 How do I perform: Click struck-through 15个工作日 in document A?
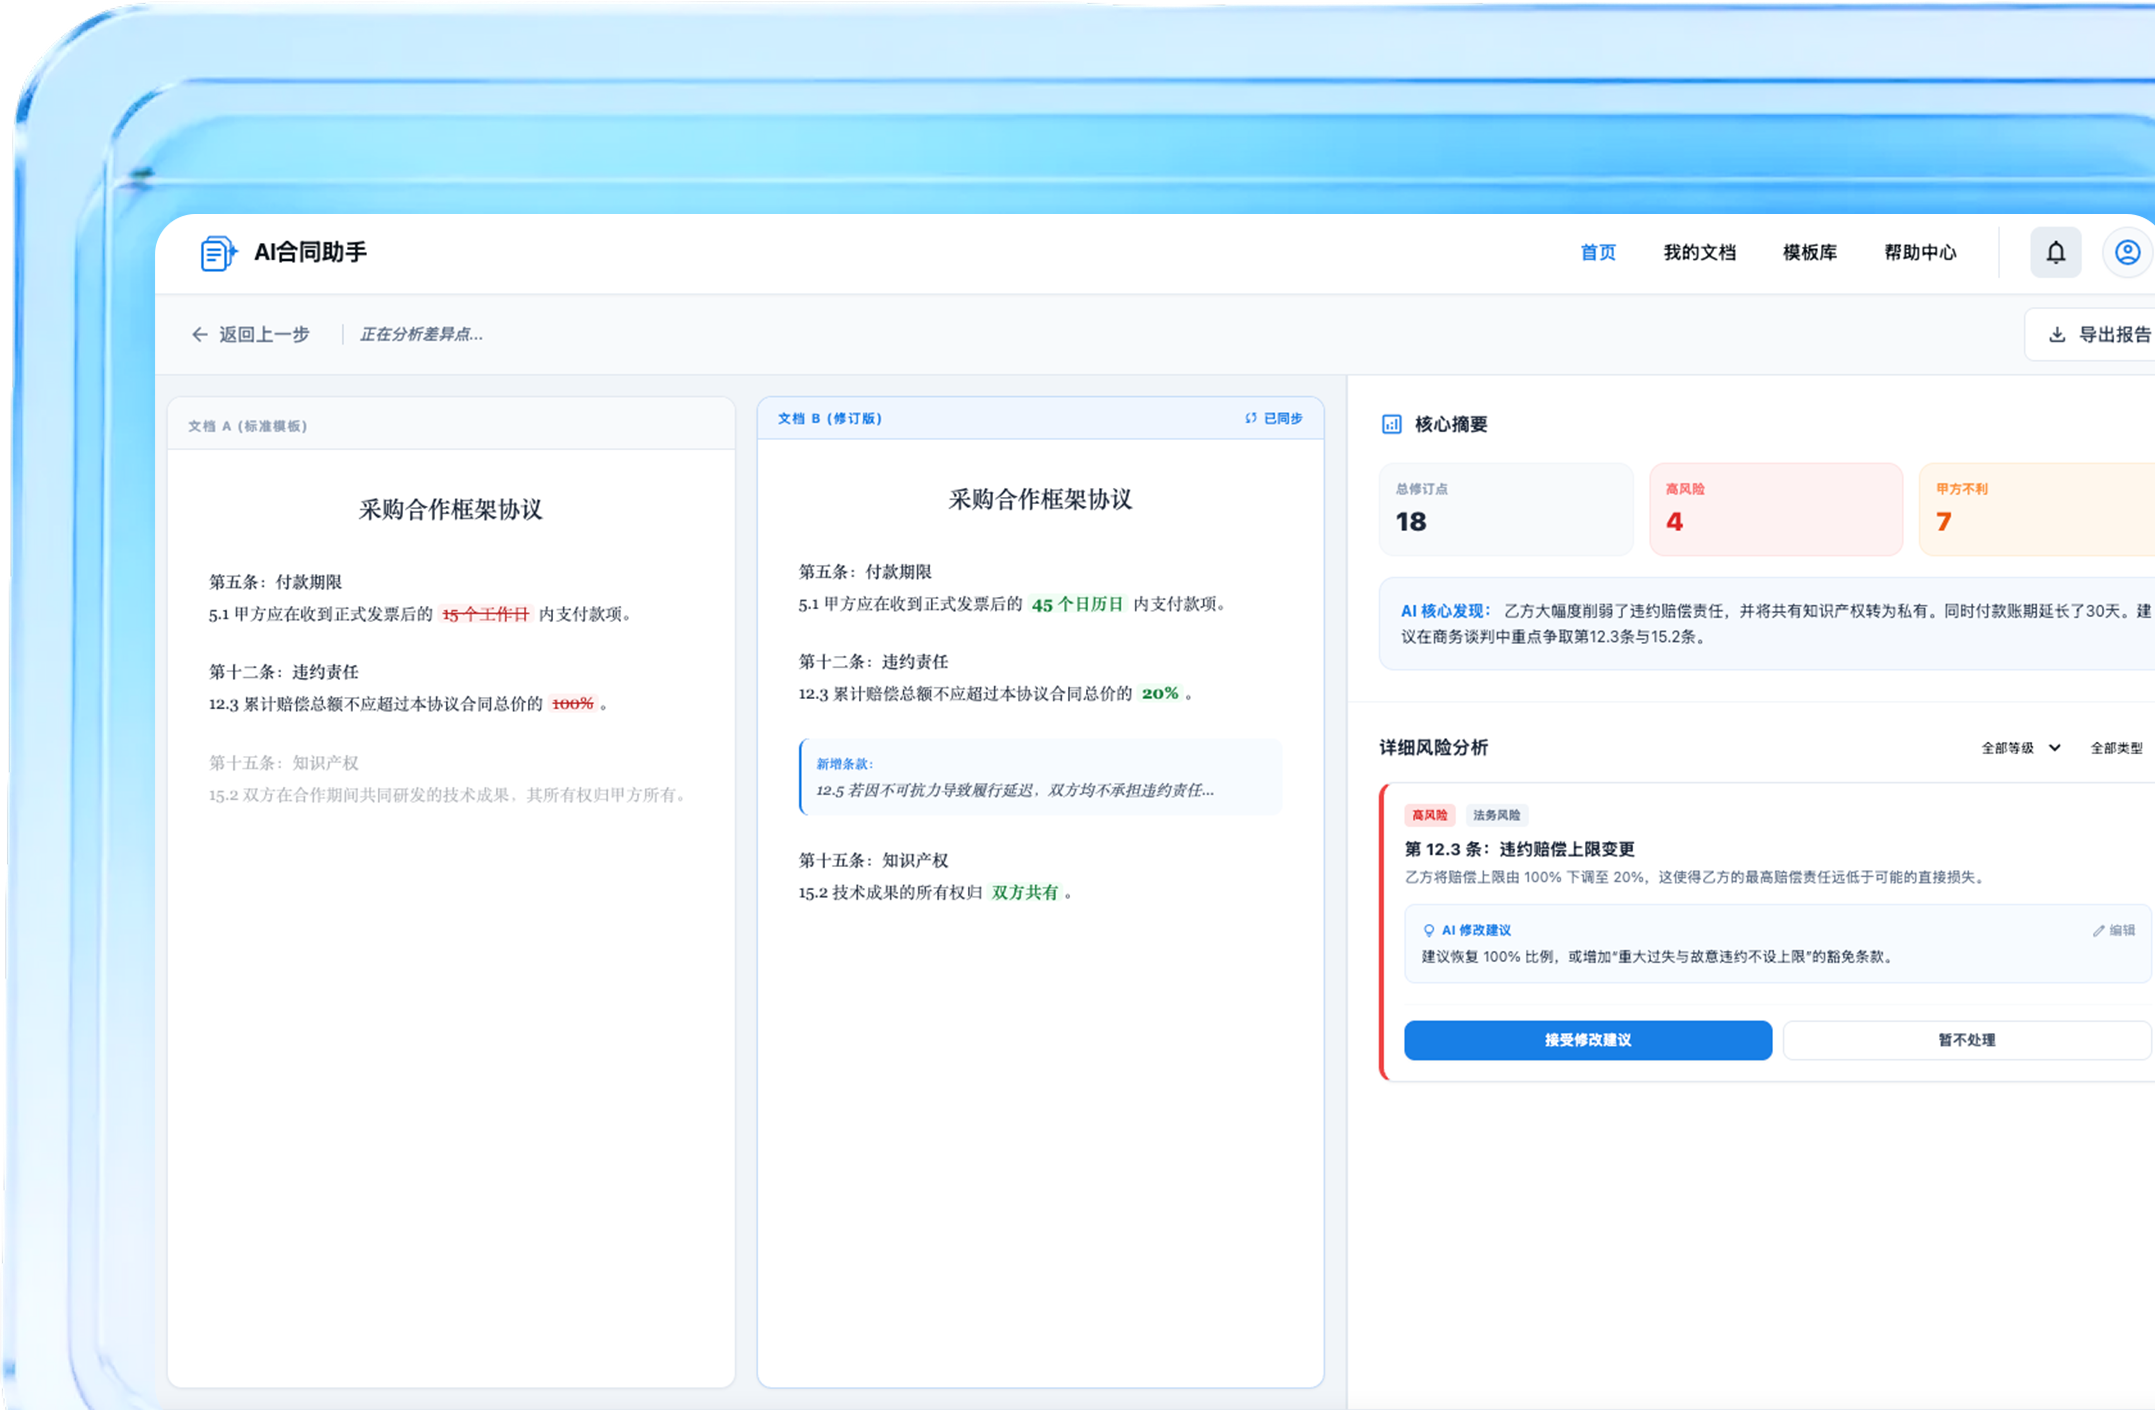[x=485, y=614]
